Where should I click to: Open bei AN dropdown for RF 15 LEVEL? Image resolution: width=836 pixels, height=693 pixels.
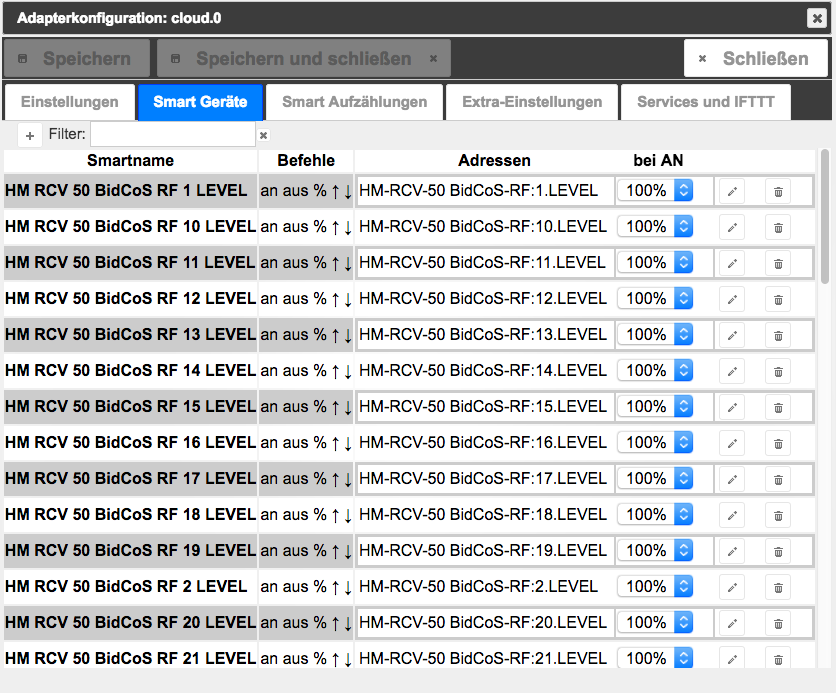(655, 406)
